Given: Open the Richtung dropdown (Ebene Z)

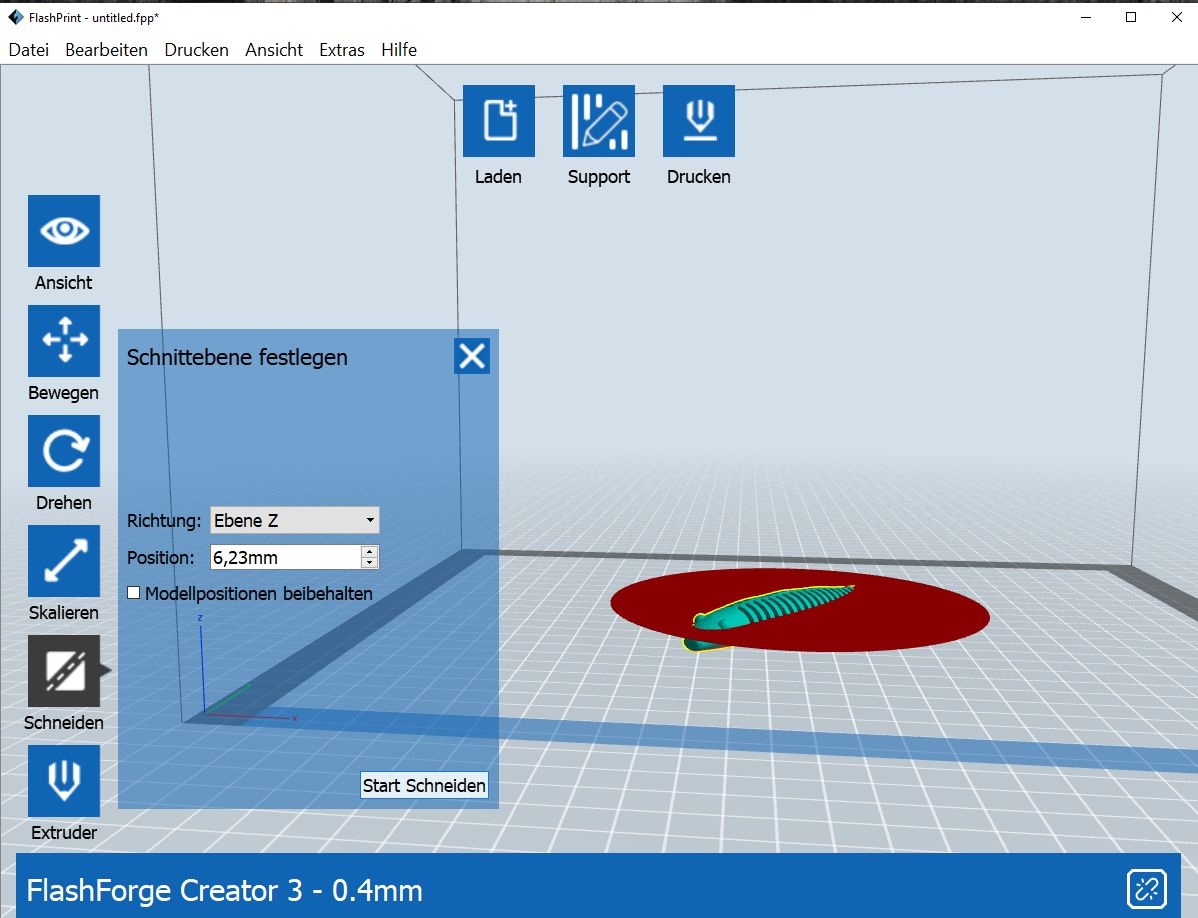Looking at the screenshot, I should [295, 520].
